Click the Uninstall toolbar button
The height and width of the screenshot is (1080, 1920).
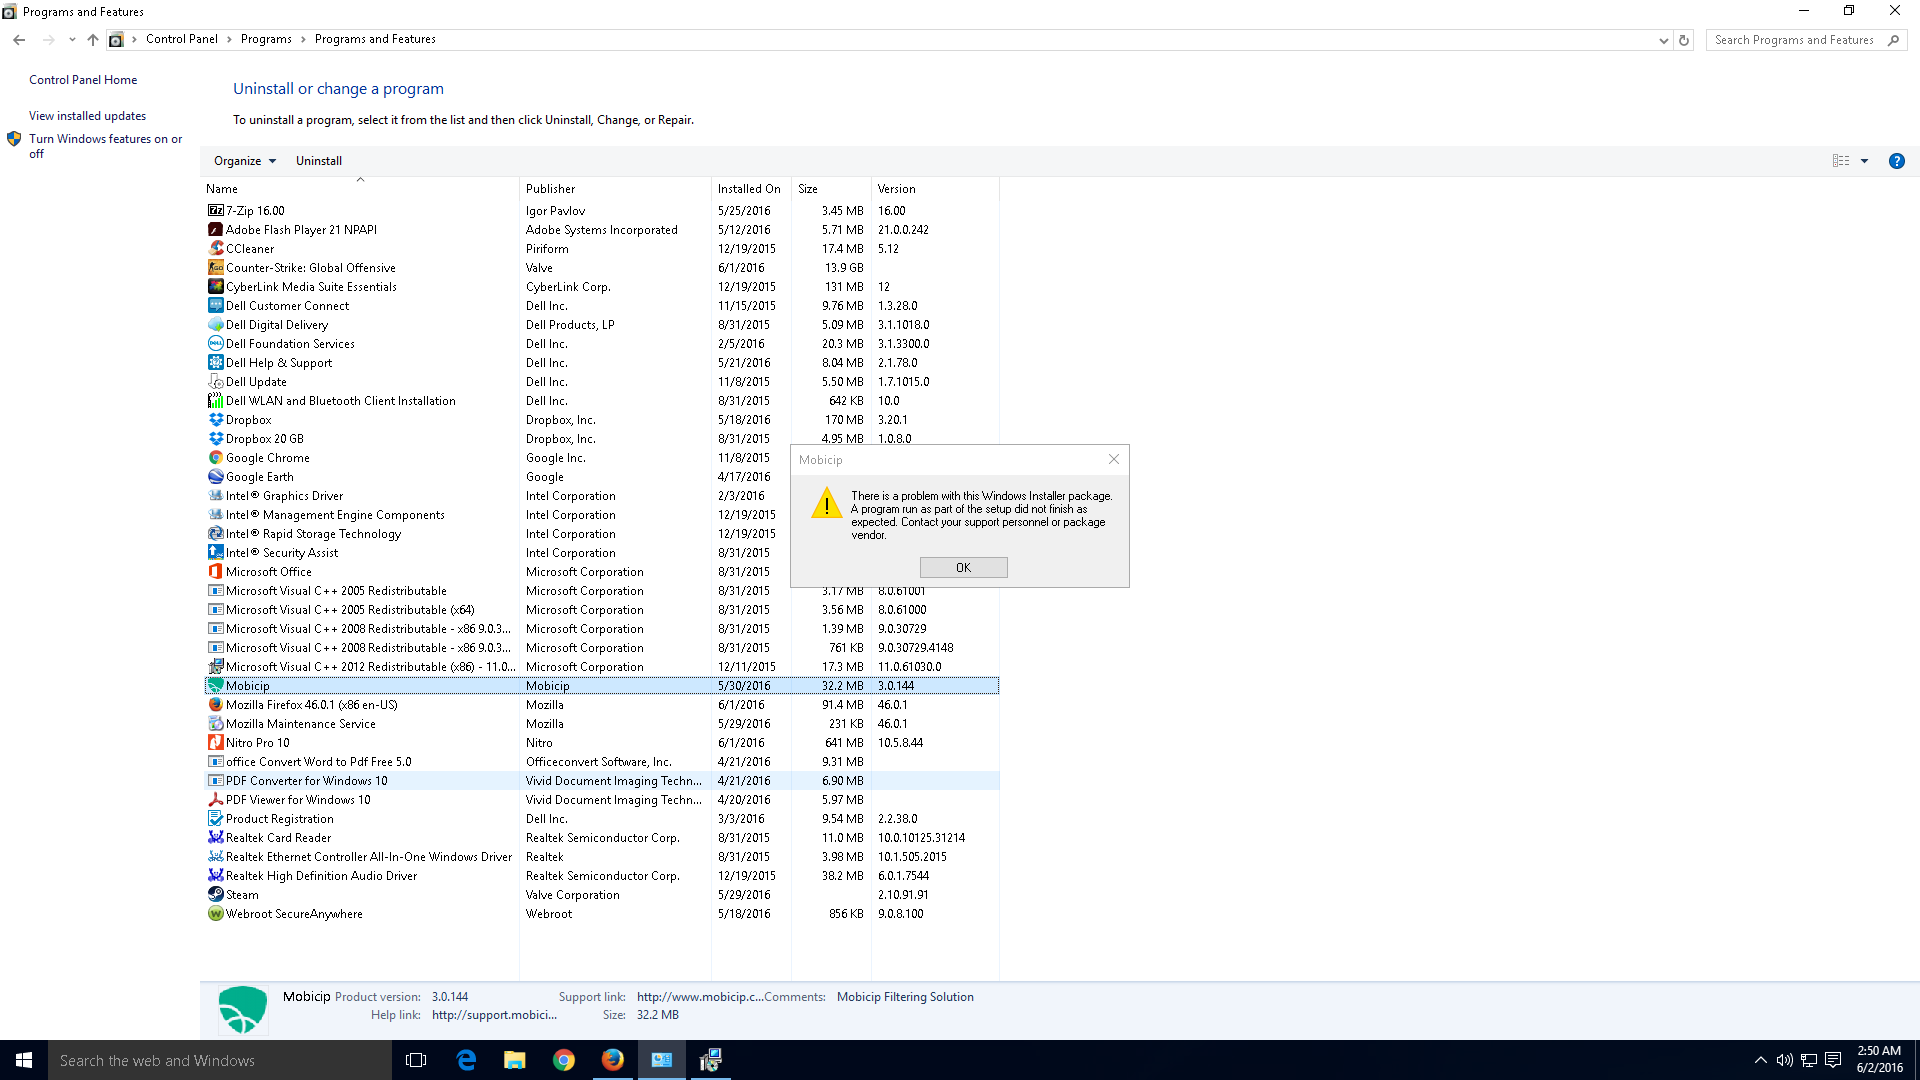tap(319, 161)
